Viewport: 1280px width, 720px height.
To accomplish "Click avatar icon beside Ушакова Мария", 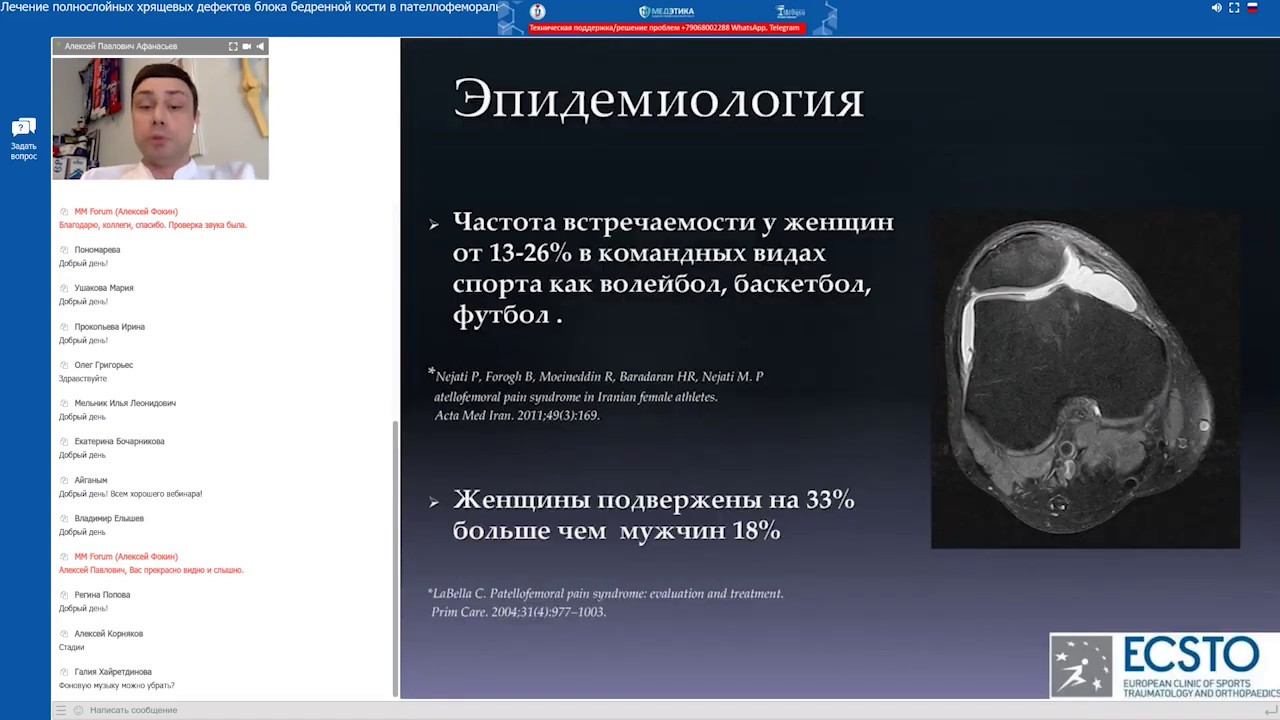I will [65, 288].
